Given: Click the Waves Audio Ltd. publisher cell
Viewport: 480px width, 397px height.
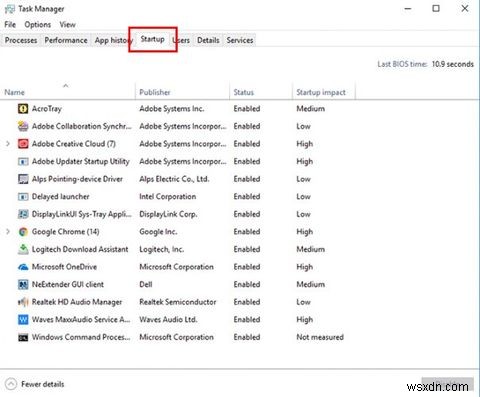Looking at the screenshot, I should tap(168, 320).
